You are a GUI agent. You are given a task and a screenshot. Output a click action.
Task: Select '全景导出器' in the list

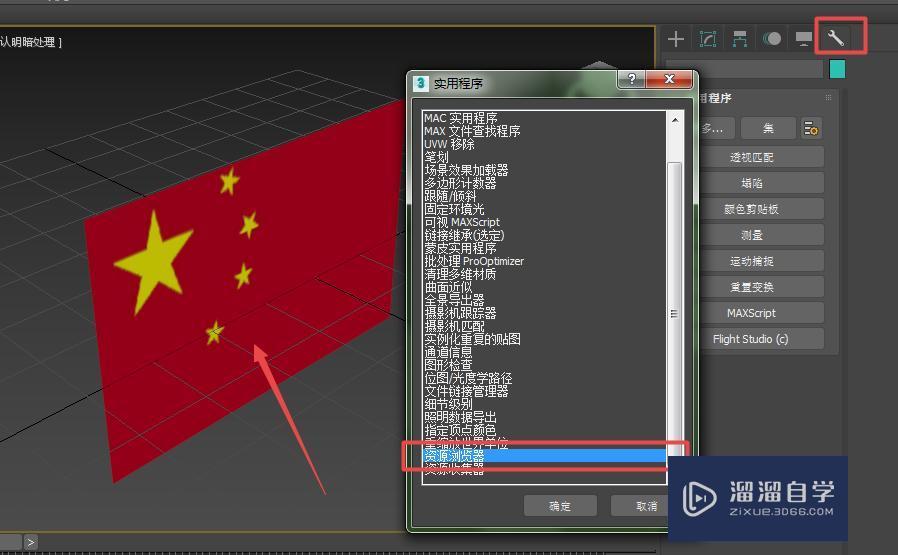coord(454,300)
